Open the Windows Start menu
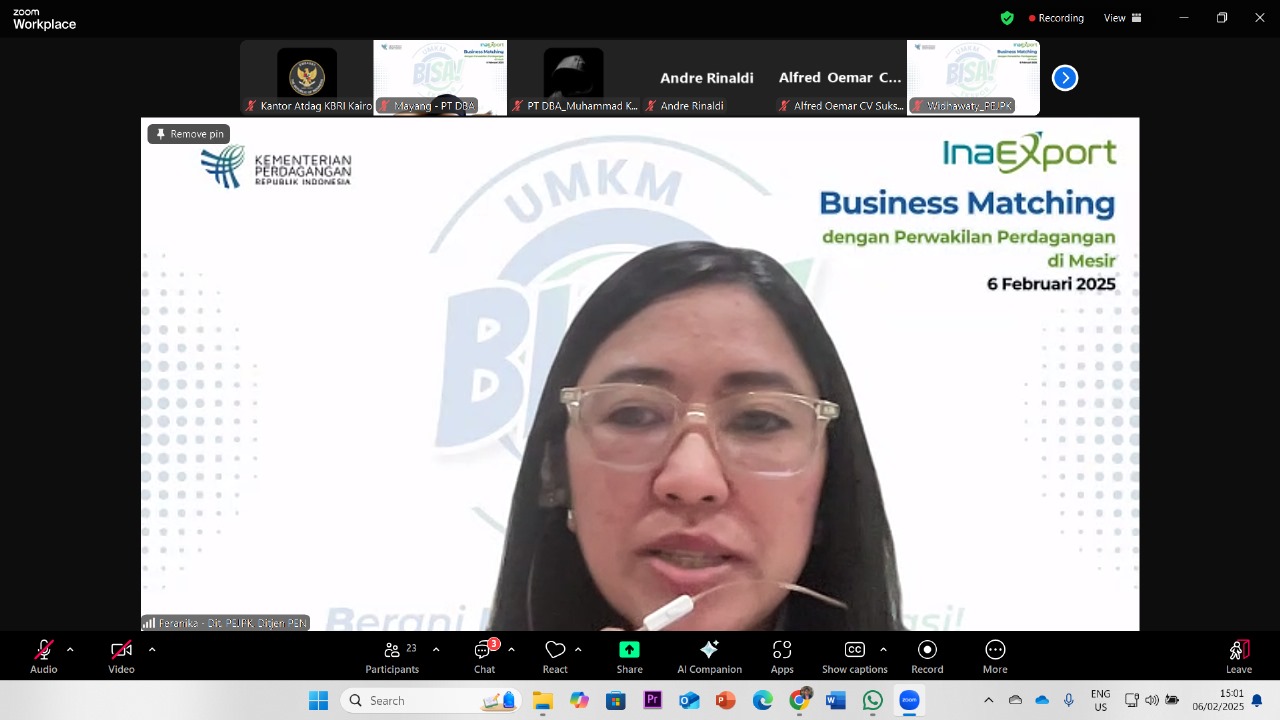The height and width of the screenshot is (720, 1280). [x=318, y=700]
